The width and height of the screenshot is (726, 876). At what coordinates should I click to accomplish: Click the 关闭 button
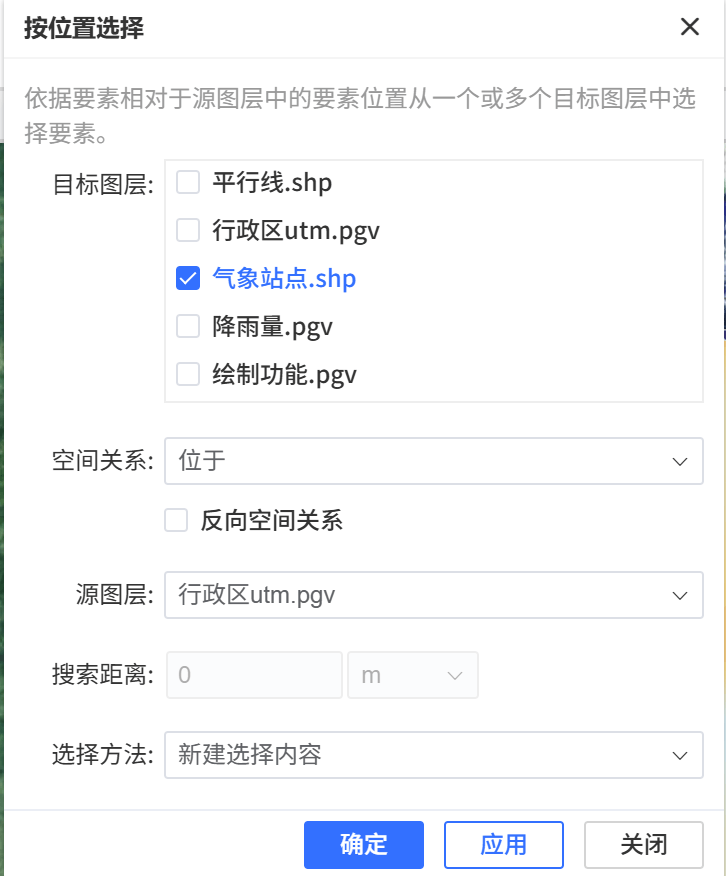(645, 844)
